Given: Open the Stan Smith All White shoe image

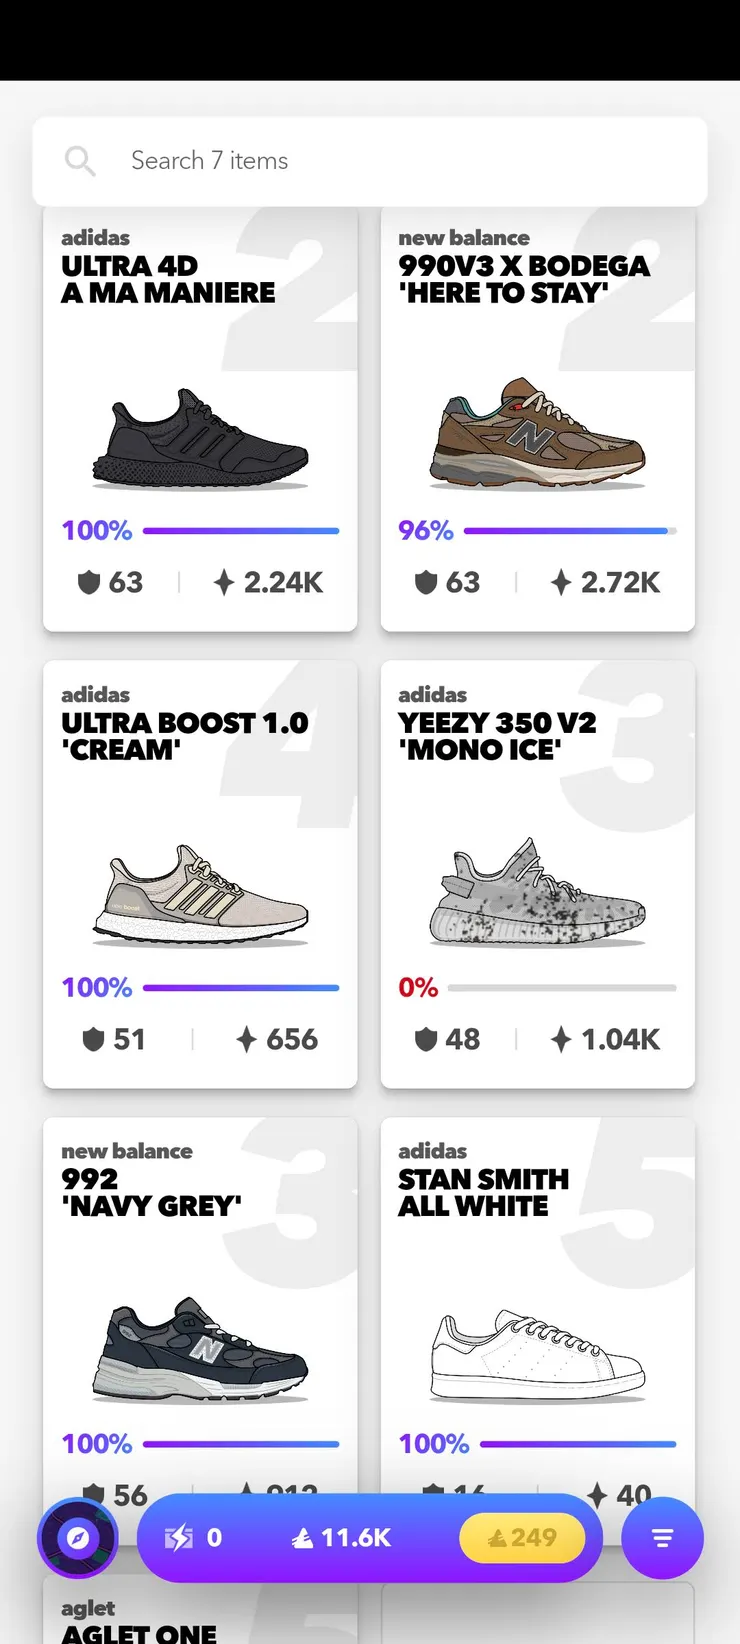Looking at the screenshot, I should tap(538, 1355).
